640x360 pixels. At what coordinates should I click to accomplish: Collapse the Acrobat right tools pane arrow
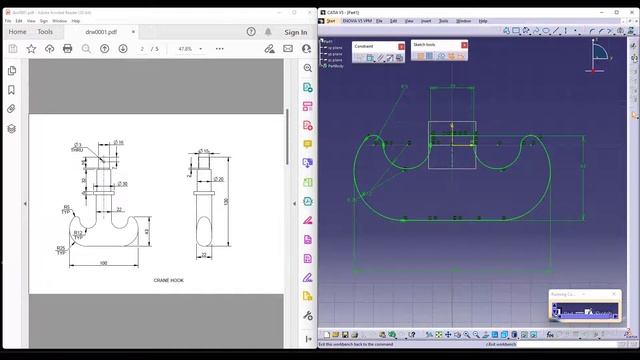(294, 203)
